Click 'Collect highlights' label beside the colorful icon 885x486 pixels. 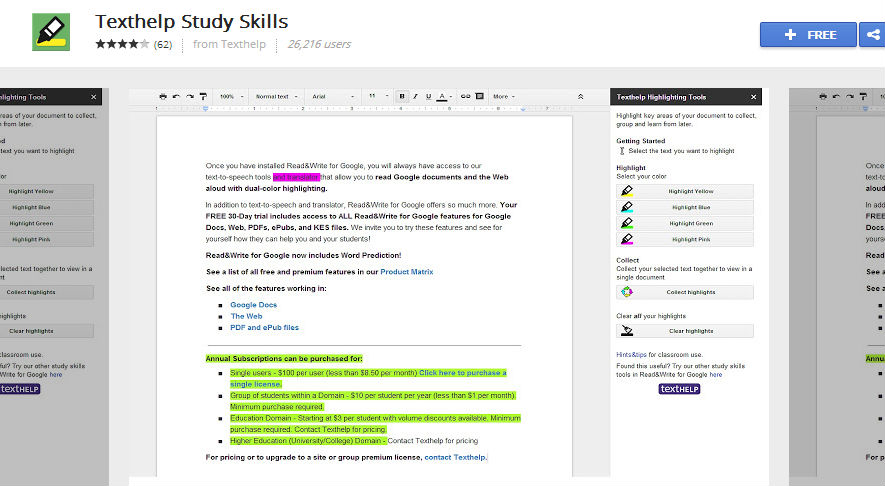pos(691,292)
